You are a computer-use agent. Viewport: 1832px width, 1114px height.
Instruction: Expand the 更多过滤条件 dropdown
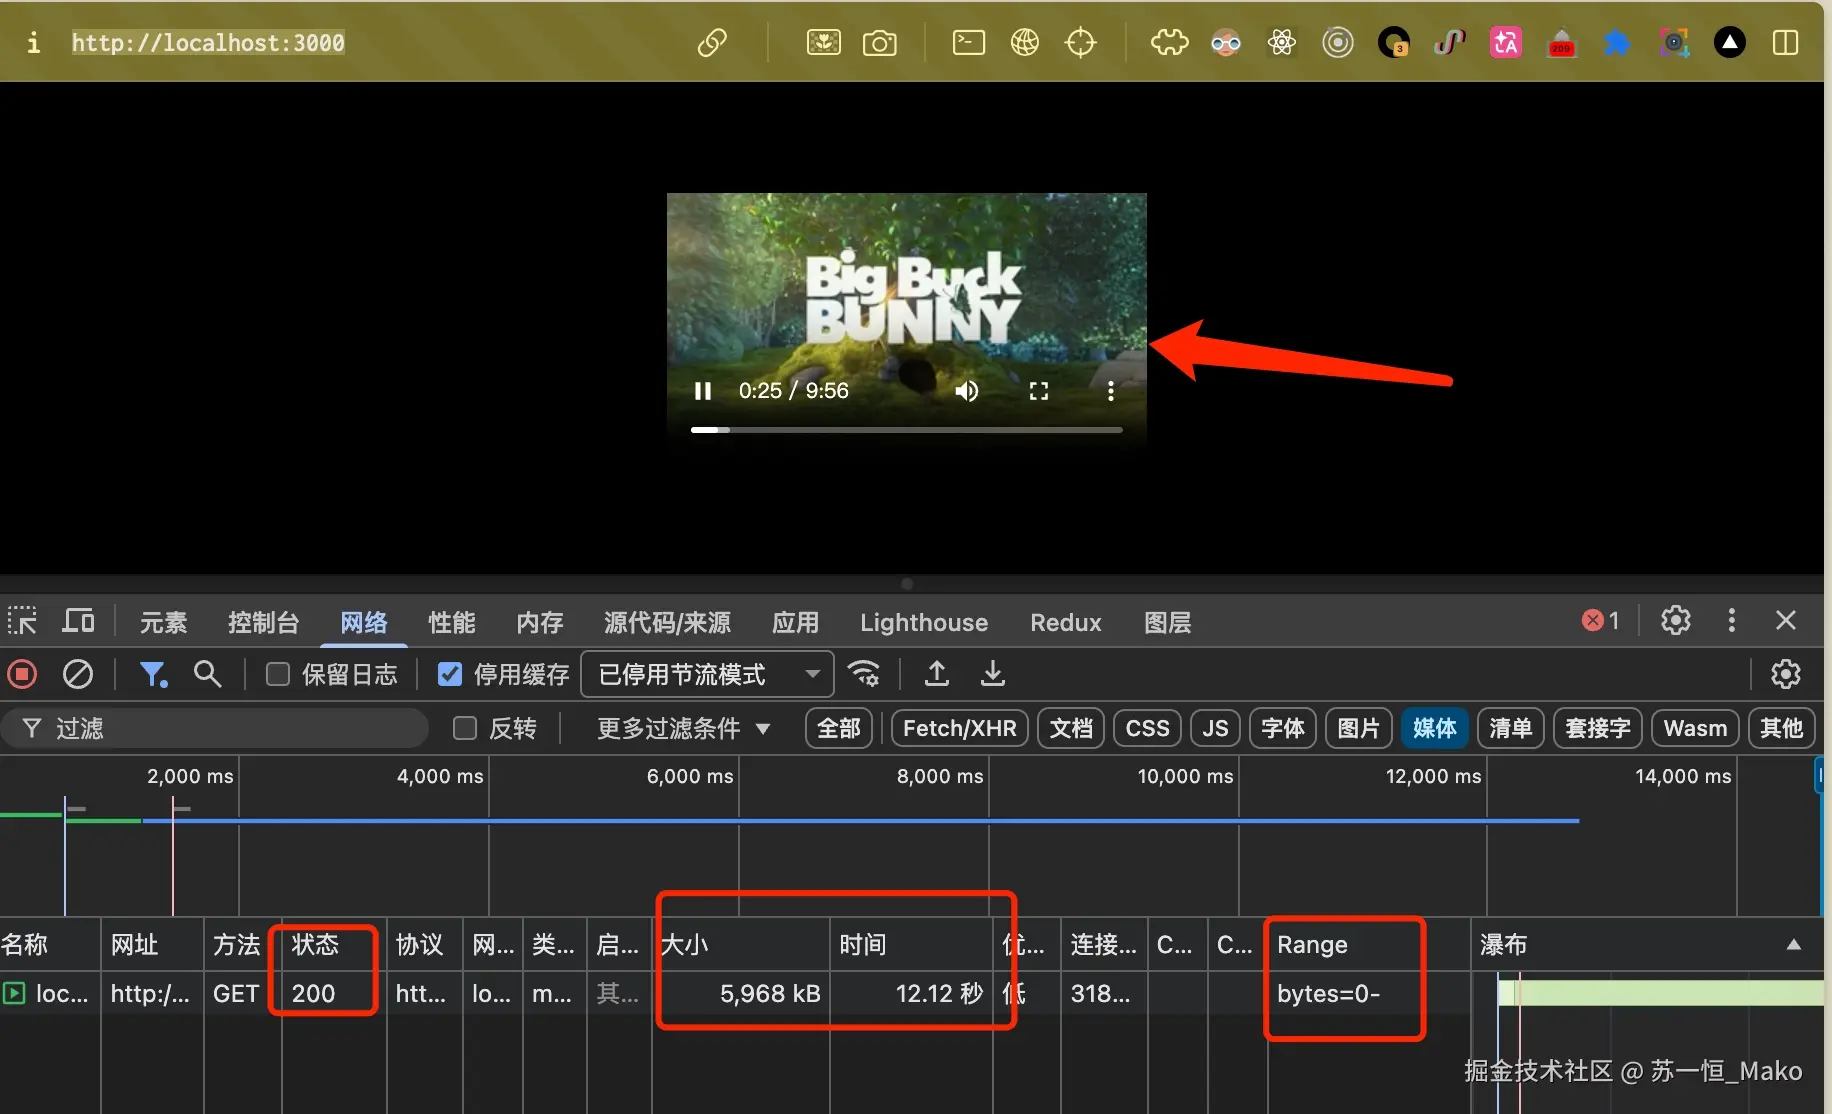click(x=684, y=728)
